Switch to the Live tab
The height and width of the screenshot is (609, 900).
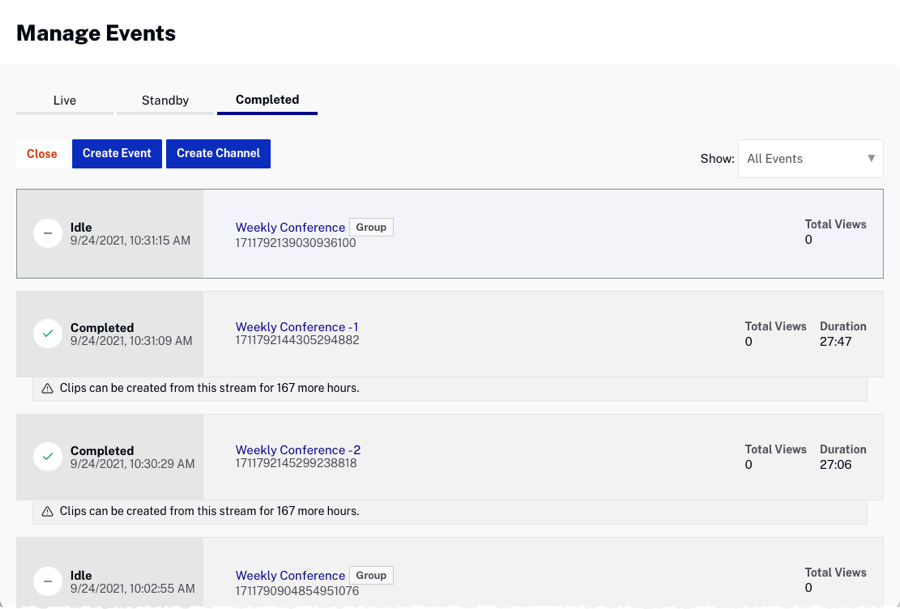point(65,100)
